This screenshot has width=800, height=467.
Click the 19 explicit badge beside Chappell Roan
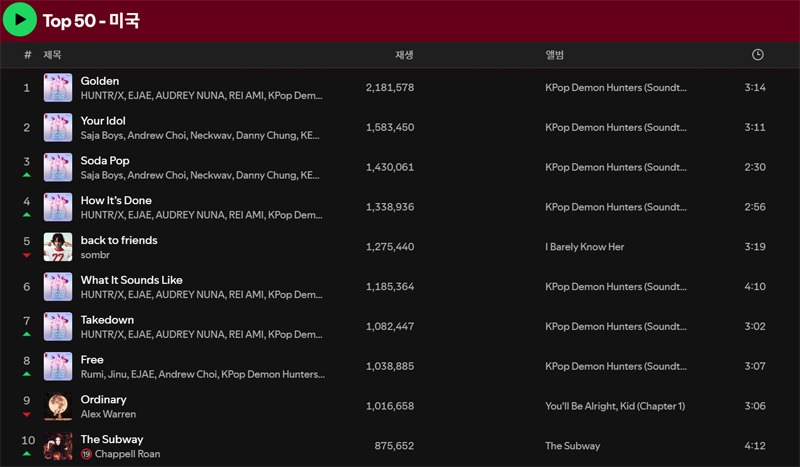[86, 454]
